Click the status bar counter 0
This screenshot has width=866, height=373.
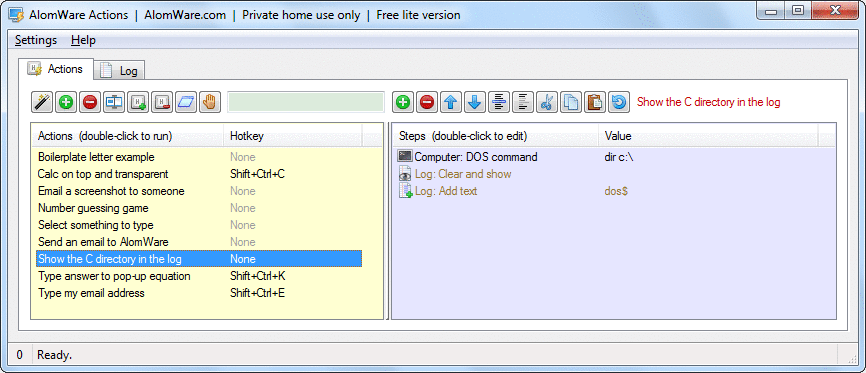[20, 355]
